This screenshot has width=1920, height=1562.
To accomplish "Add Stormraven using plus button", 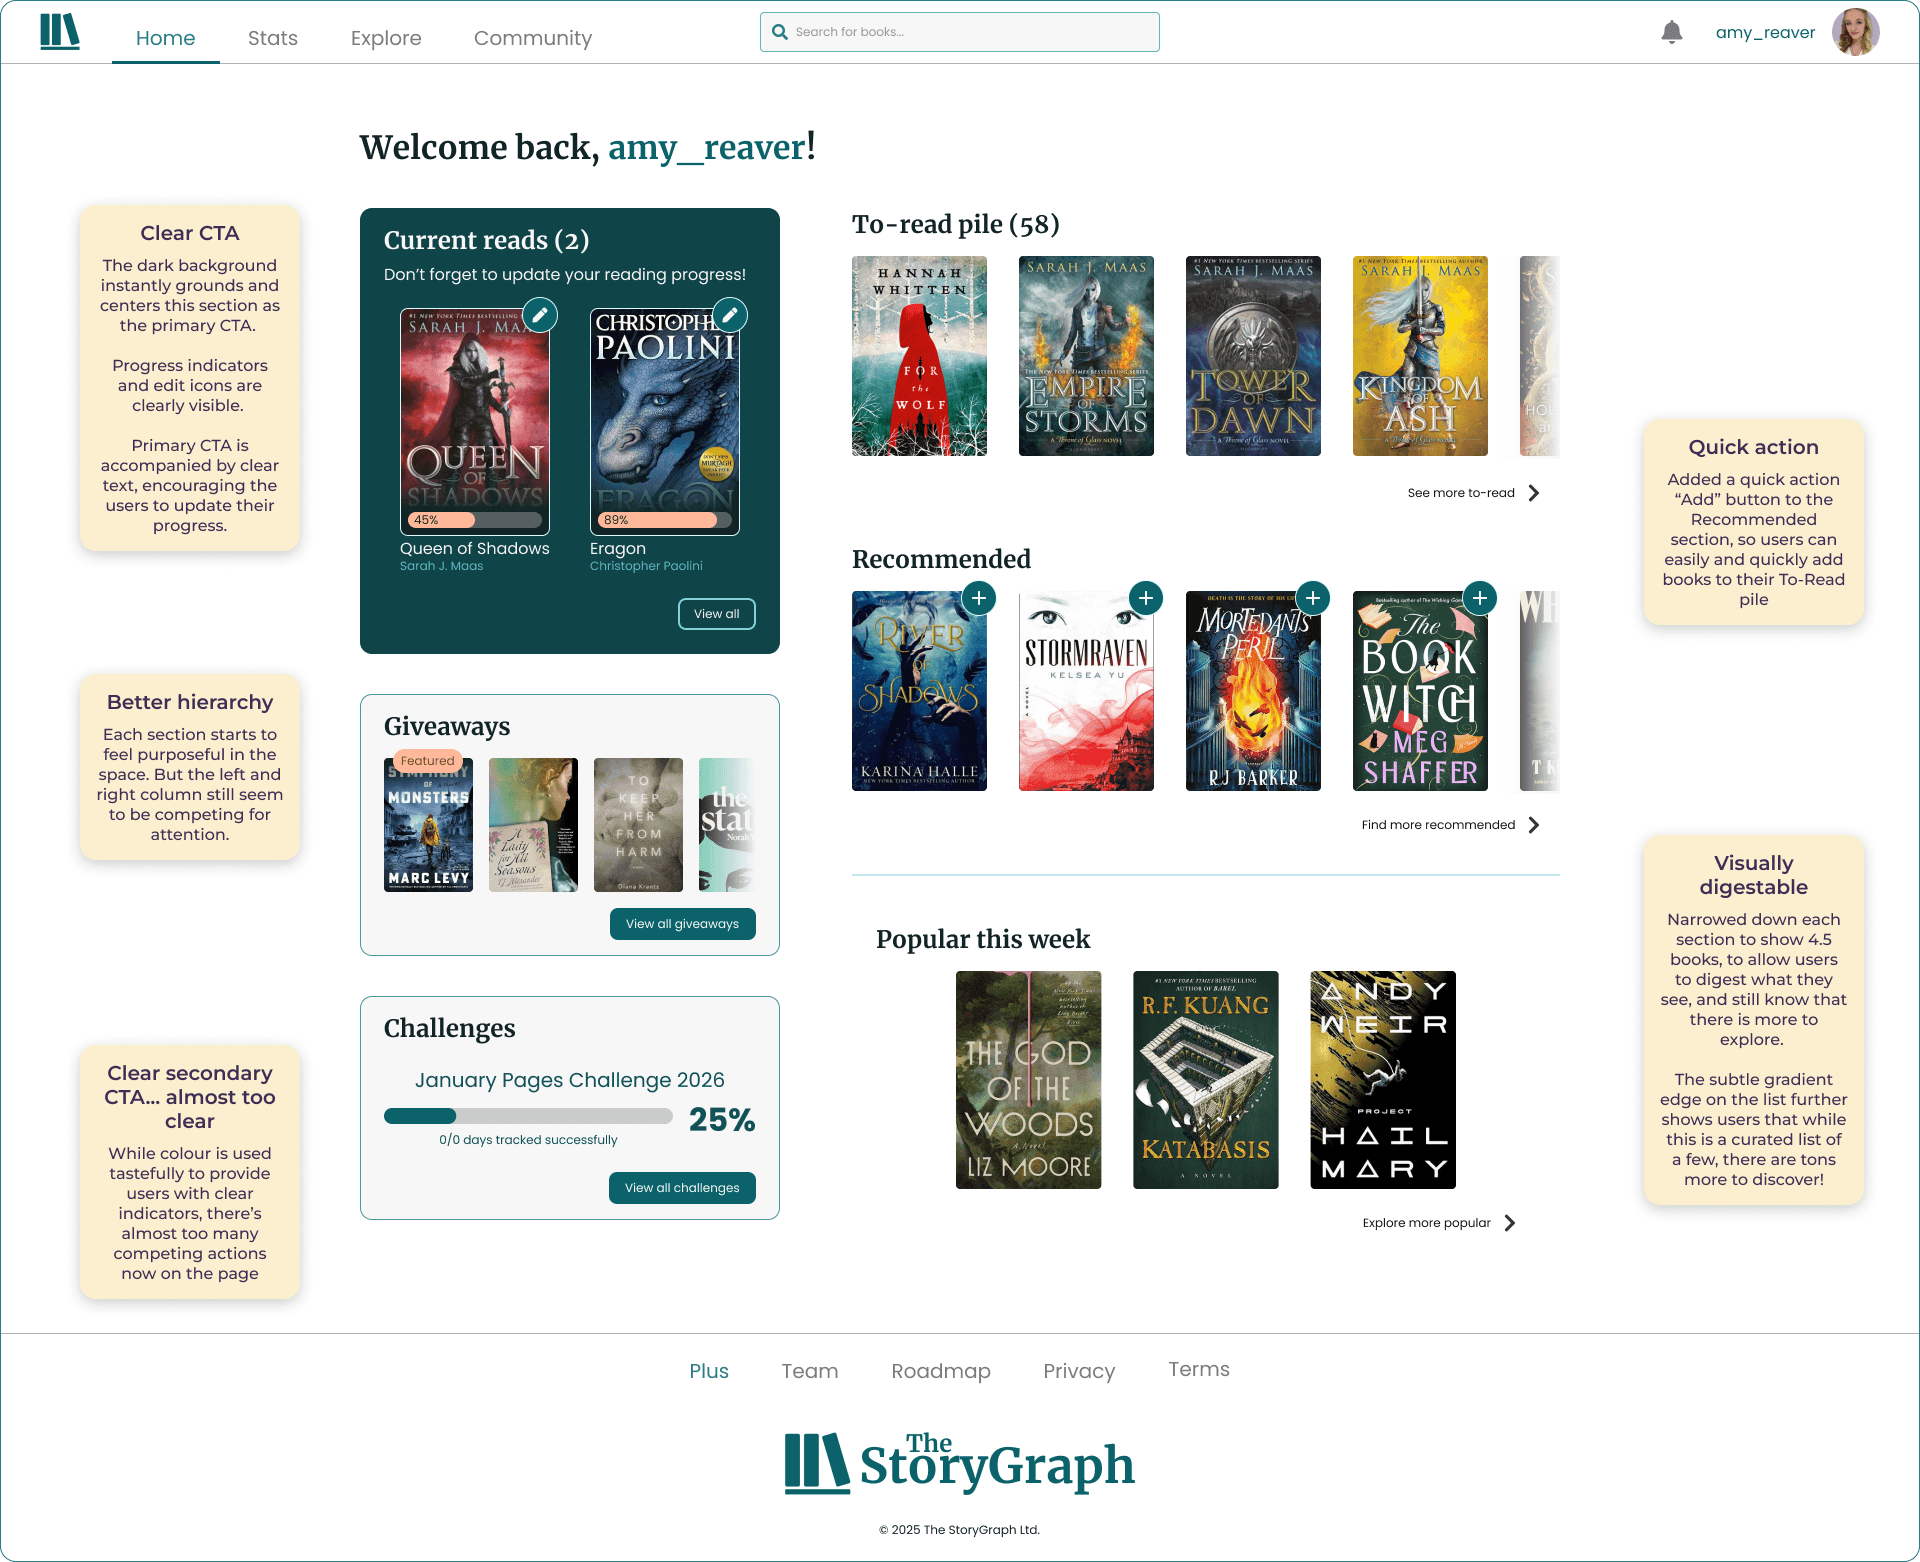I will click(x=1145, y=598).
